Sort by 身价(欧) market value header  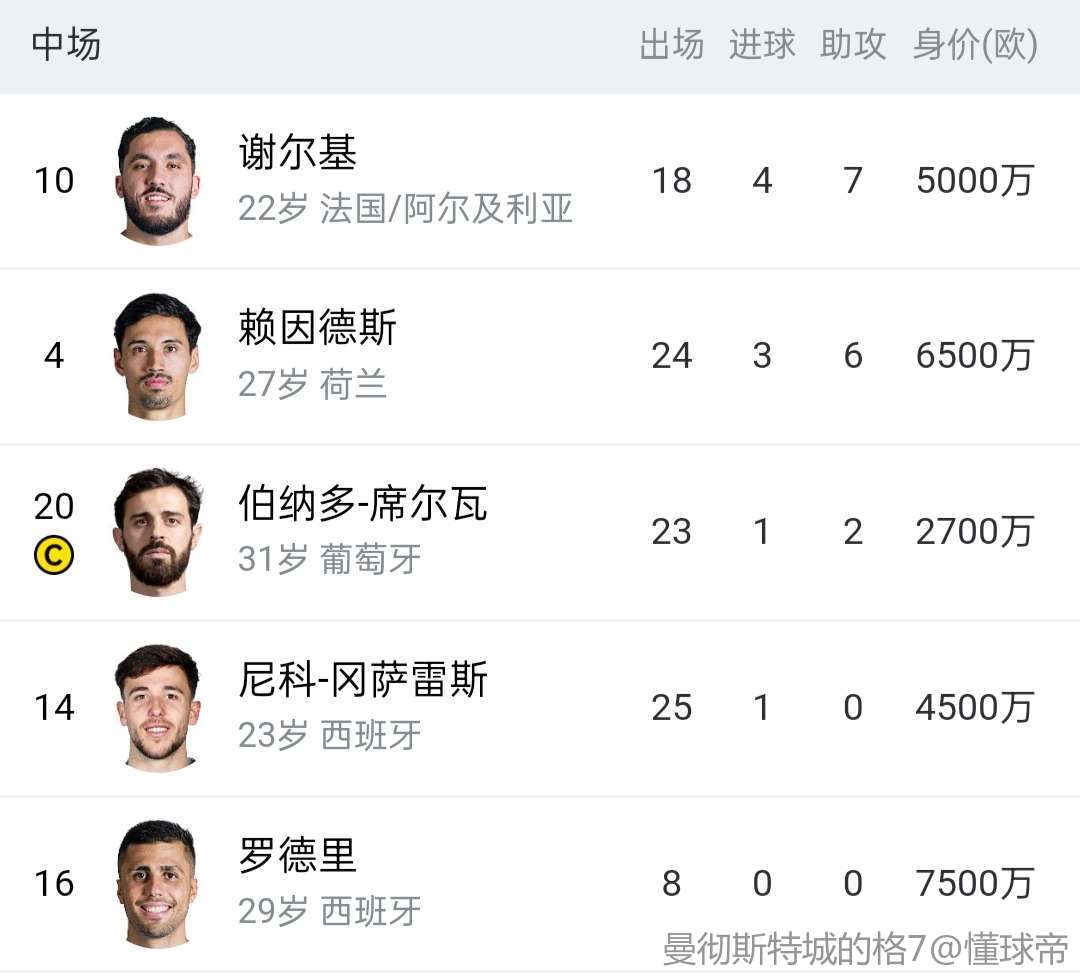[975, 45]
